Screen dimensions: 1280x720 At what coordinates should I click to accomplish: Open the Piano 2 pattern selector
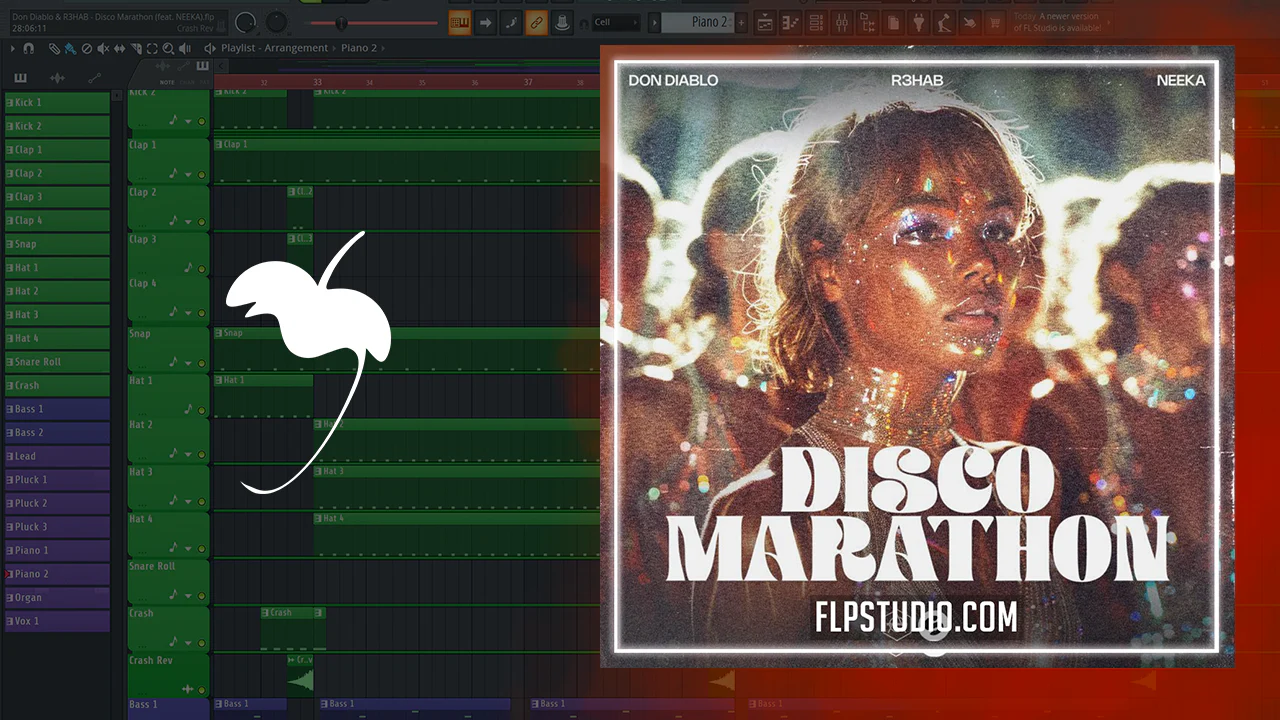697,22
